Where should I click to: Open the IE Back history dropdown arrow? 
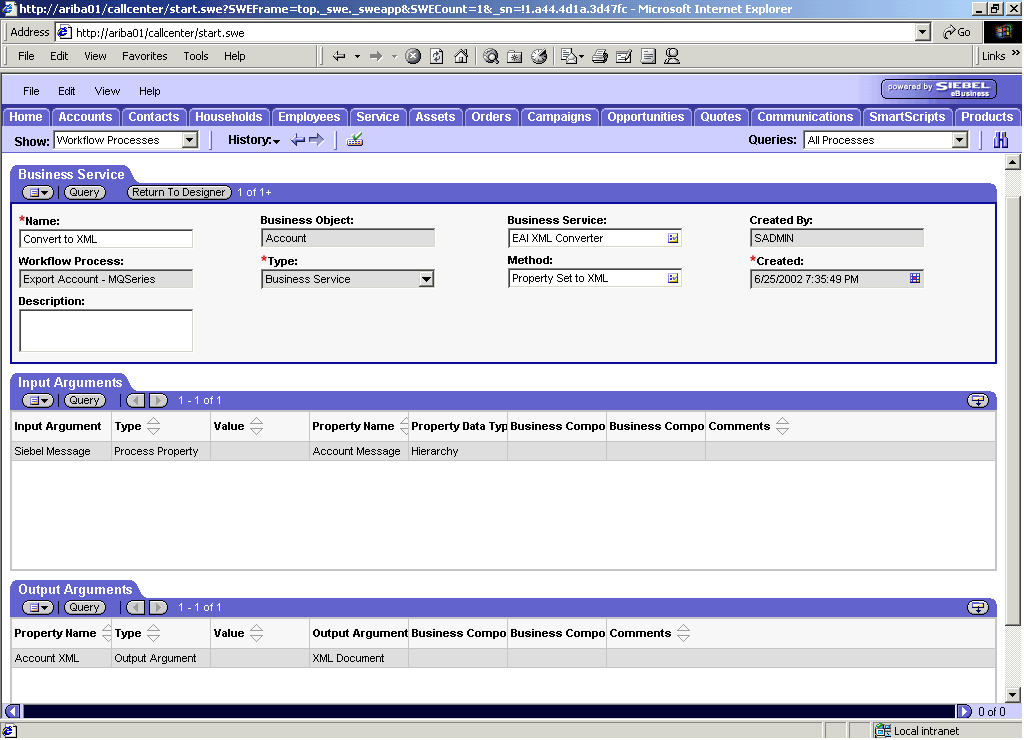coord(357,56)
